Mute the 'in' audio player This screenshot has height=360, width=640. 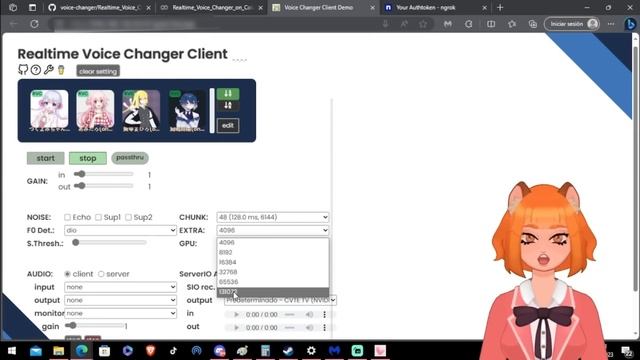tap(309, 314)
